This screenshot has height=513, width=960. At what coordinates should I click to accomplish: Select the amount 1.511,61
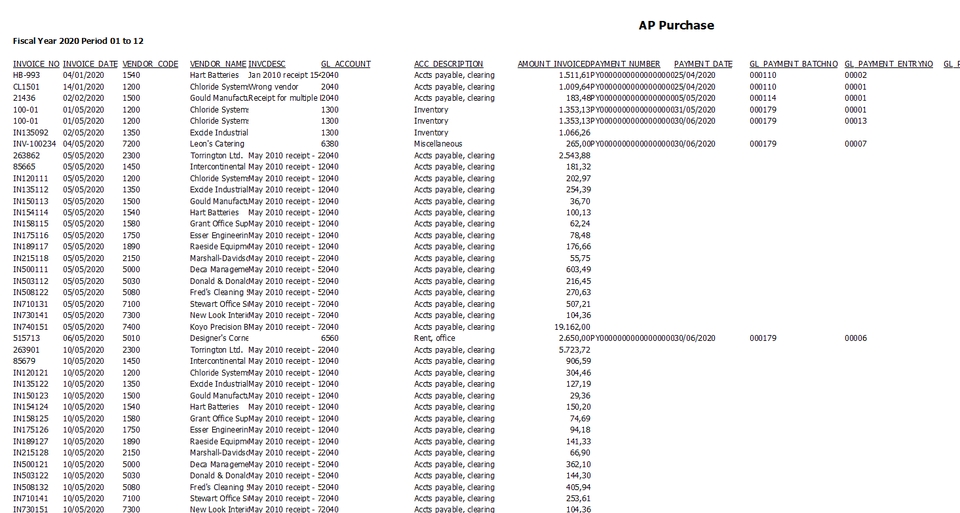click(x=575, y=75)
